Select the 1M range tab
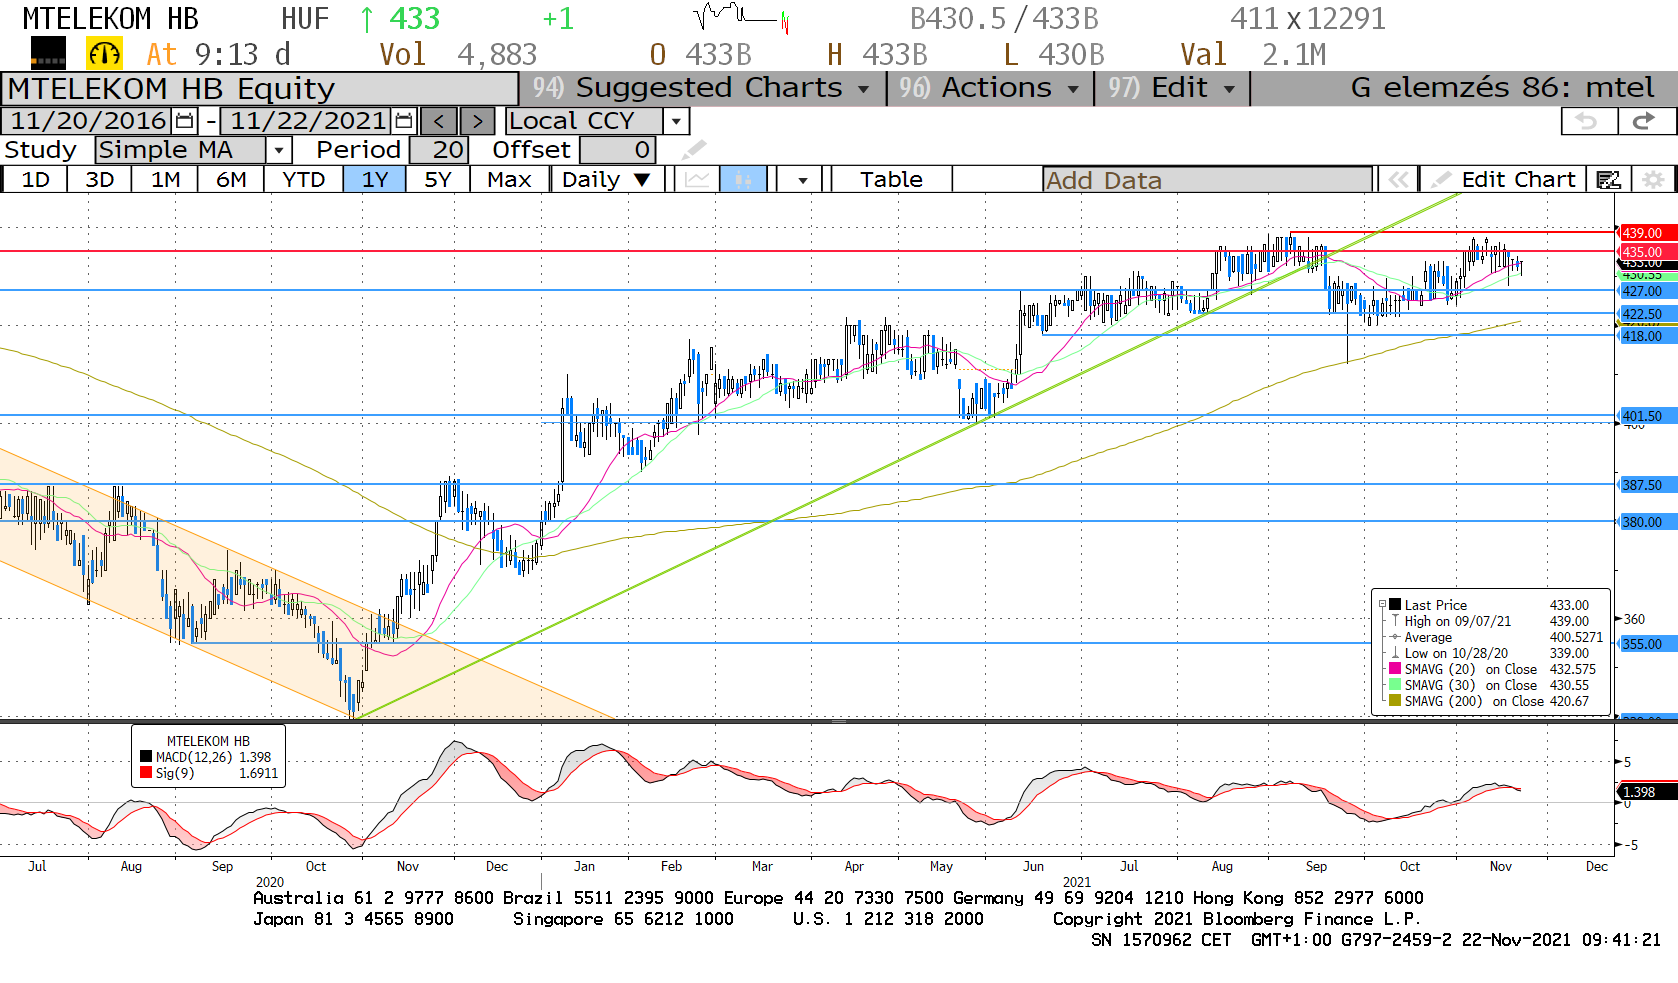 pyautogui.click(x=165, y=180)
